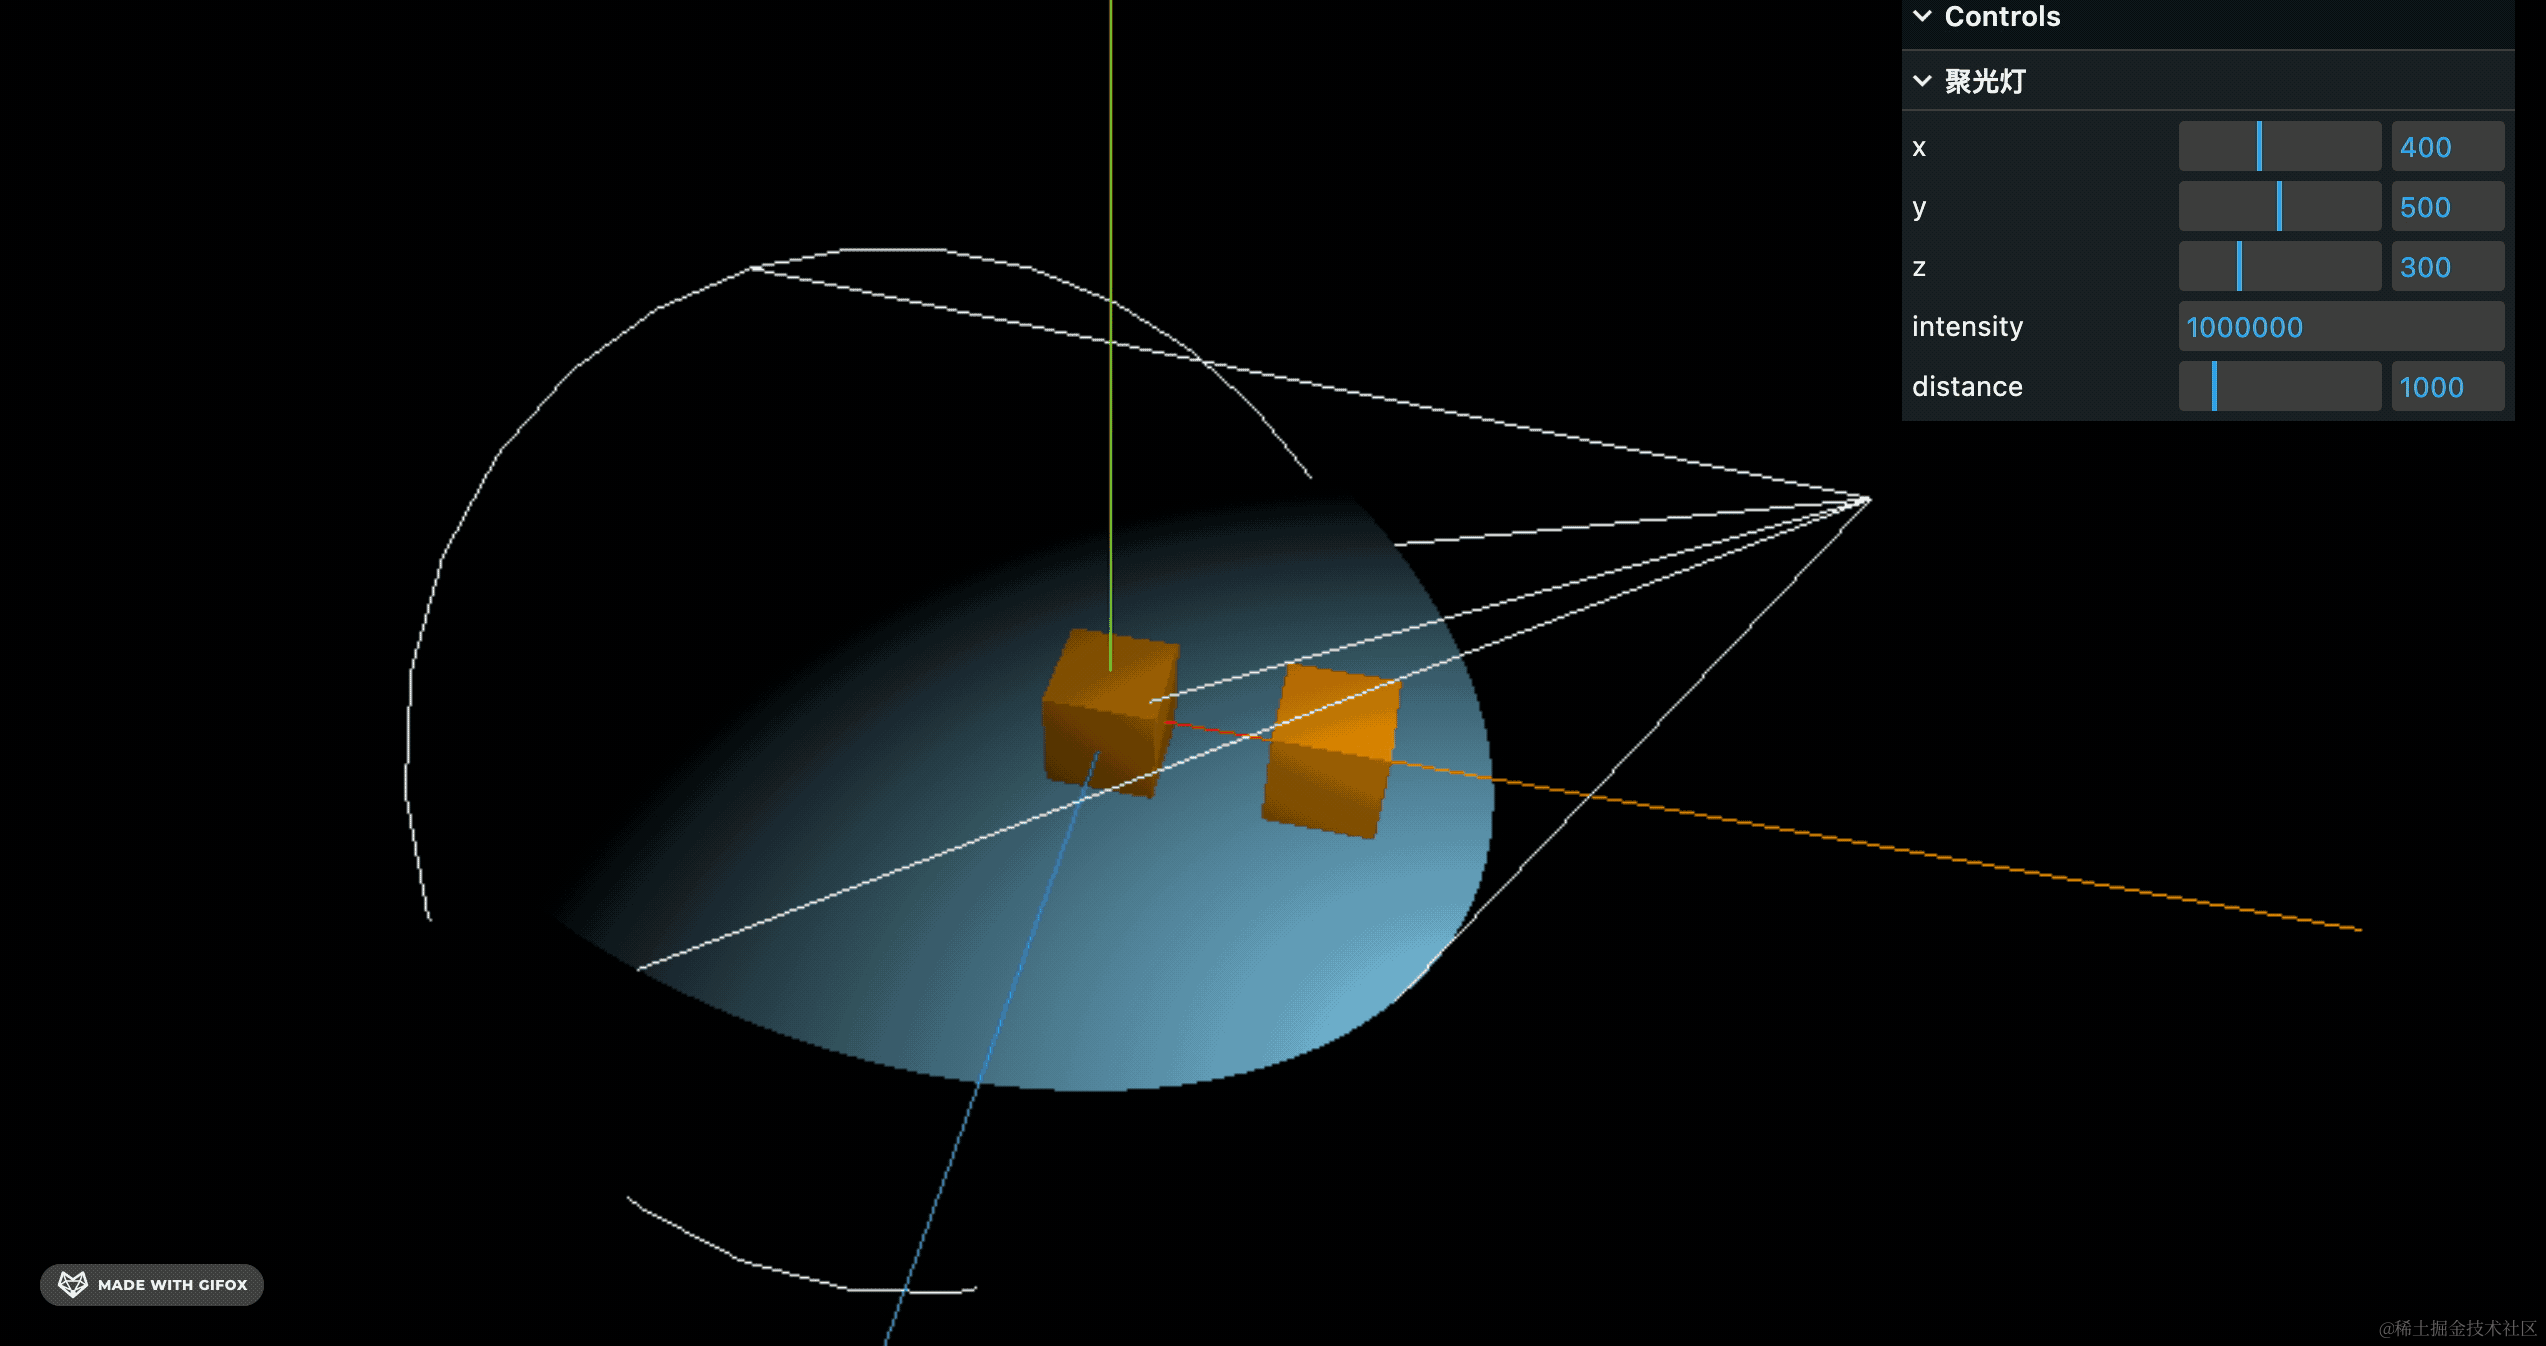This screenshot has width=2546, height=1346.
Task: Click the 聚光灯 chevron icon
Action: click(1922, 81)
